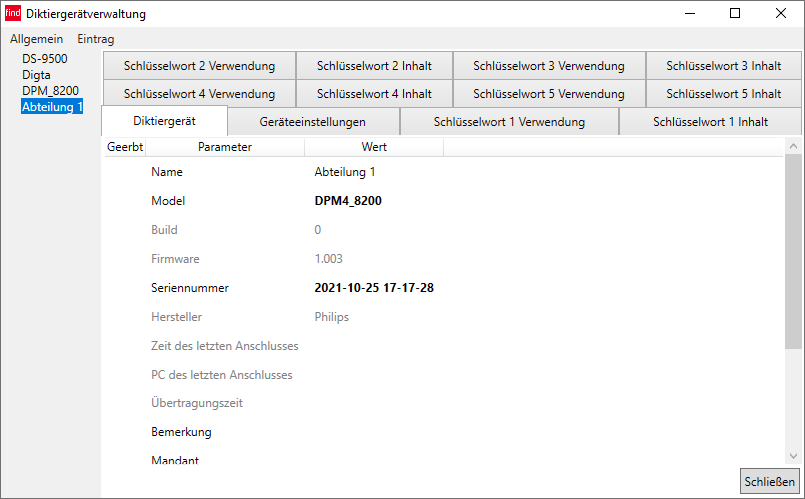Screen dimensions: 805x499
Task: Click the Firmware value 1.003
Action: [x=329, y=259]
